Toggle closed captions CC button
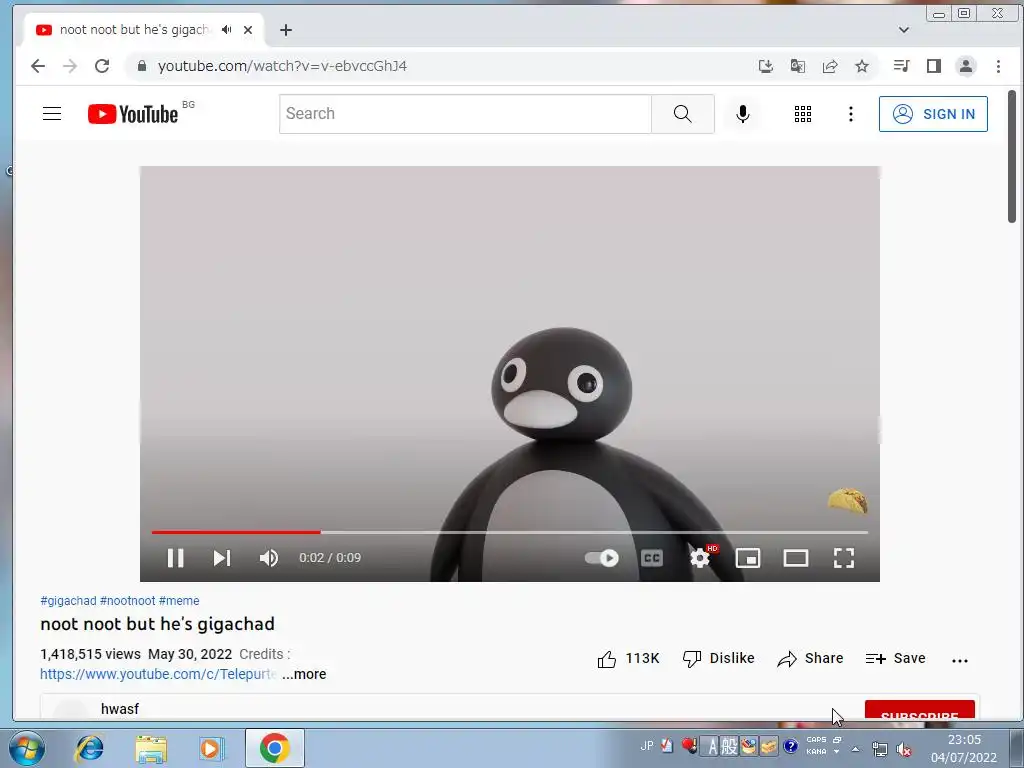Viewport: 1024px width, 768px height. pos(652,558)
